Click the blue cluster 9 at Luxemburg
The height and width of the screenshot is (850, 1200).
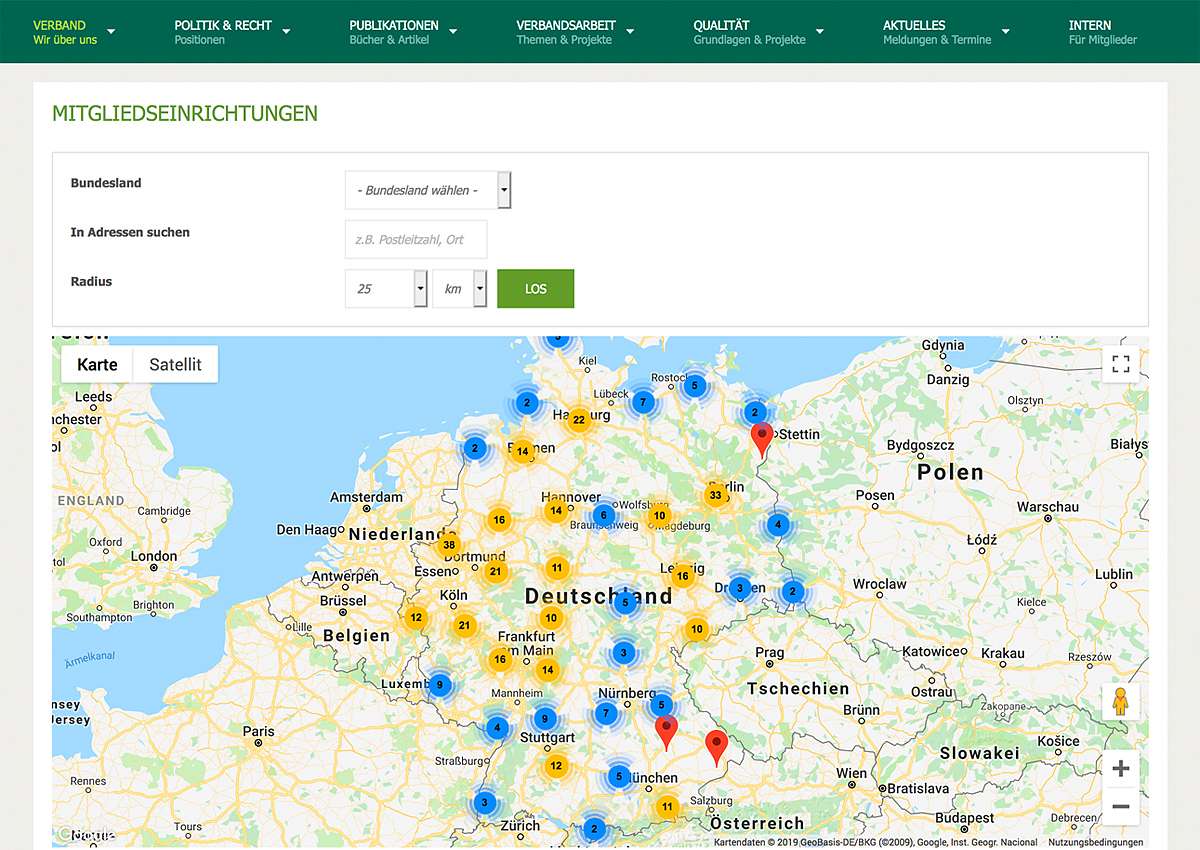point(439,686)
